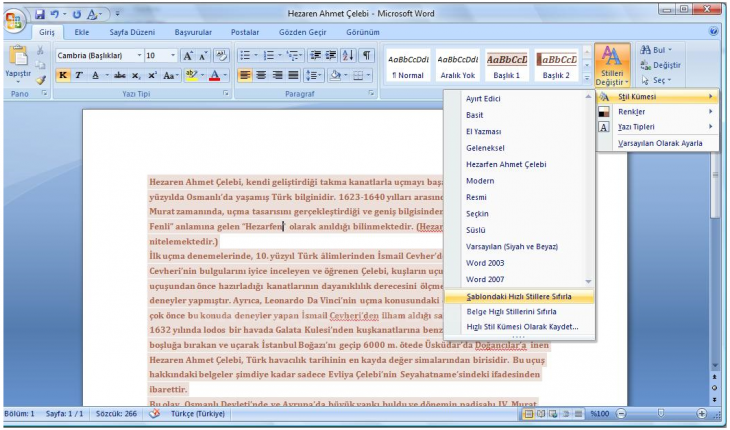Open the Seç select dropdown
Viewport: 730px width, 430px height.
[656, 80]
